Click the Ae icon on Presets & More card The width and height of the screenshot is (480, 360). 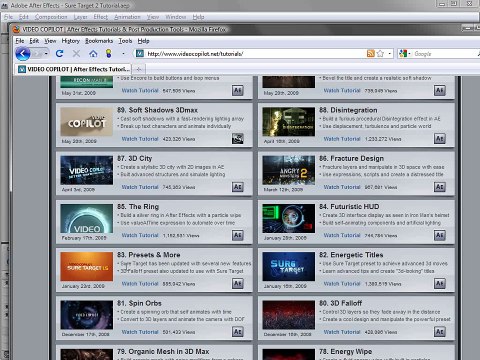click(x=238, y=283)
